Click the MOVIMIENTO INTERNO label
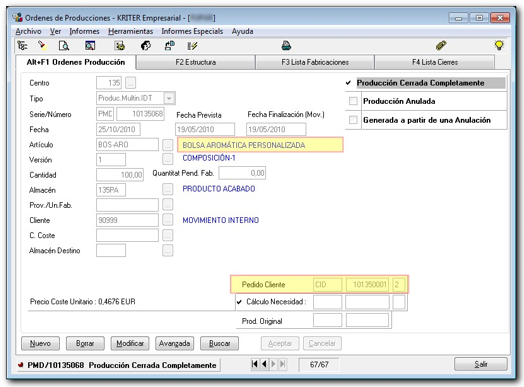 point(221,220)
